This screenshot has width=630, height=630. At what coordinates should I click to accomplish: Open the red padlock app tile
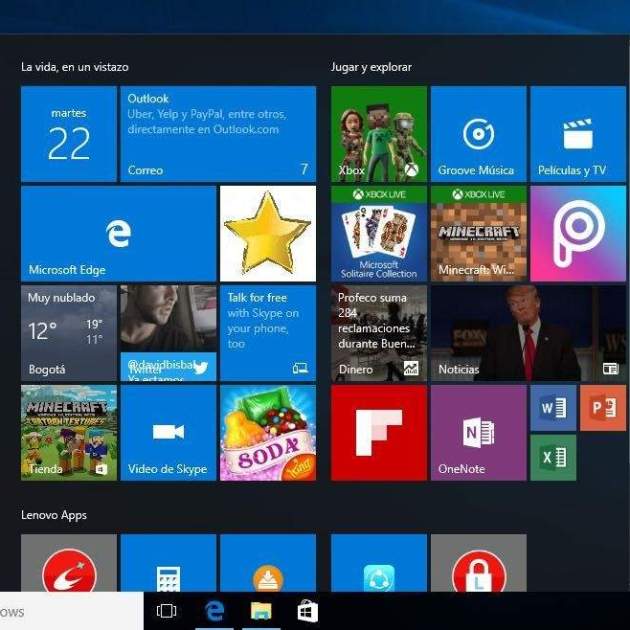[479, 563]
